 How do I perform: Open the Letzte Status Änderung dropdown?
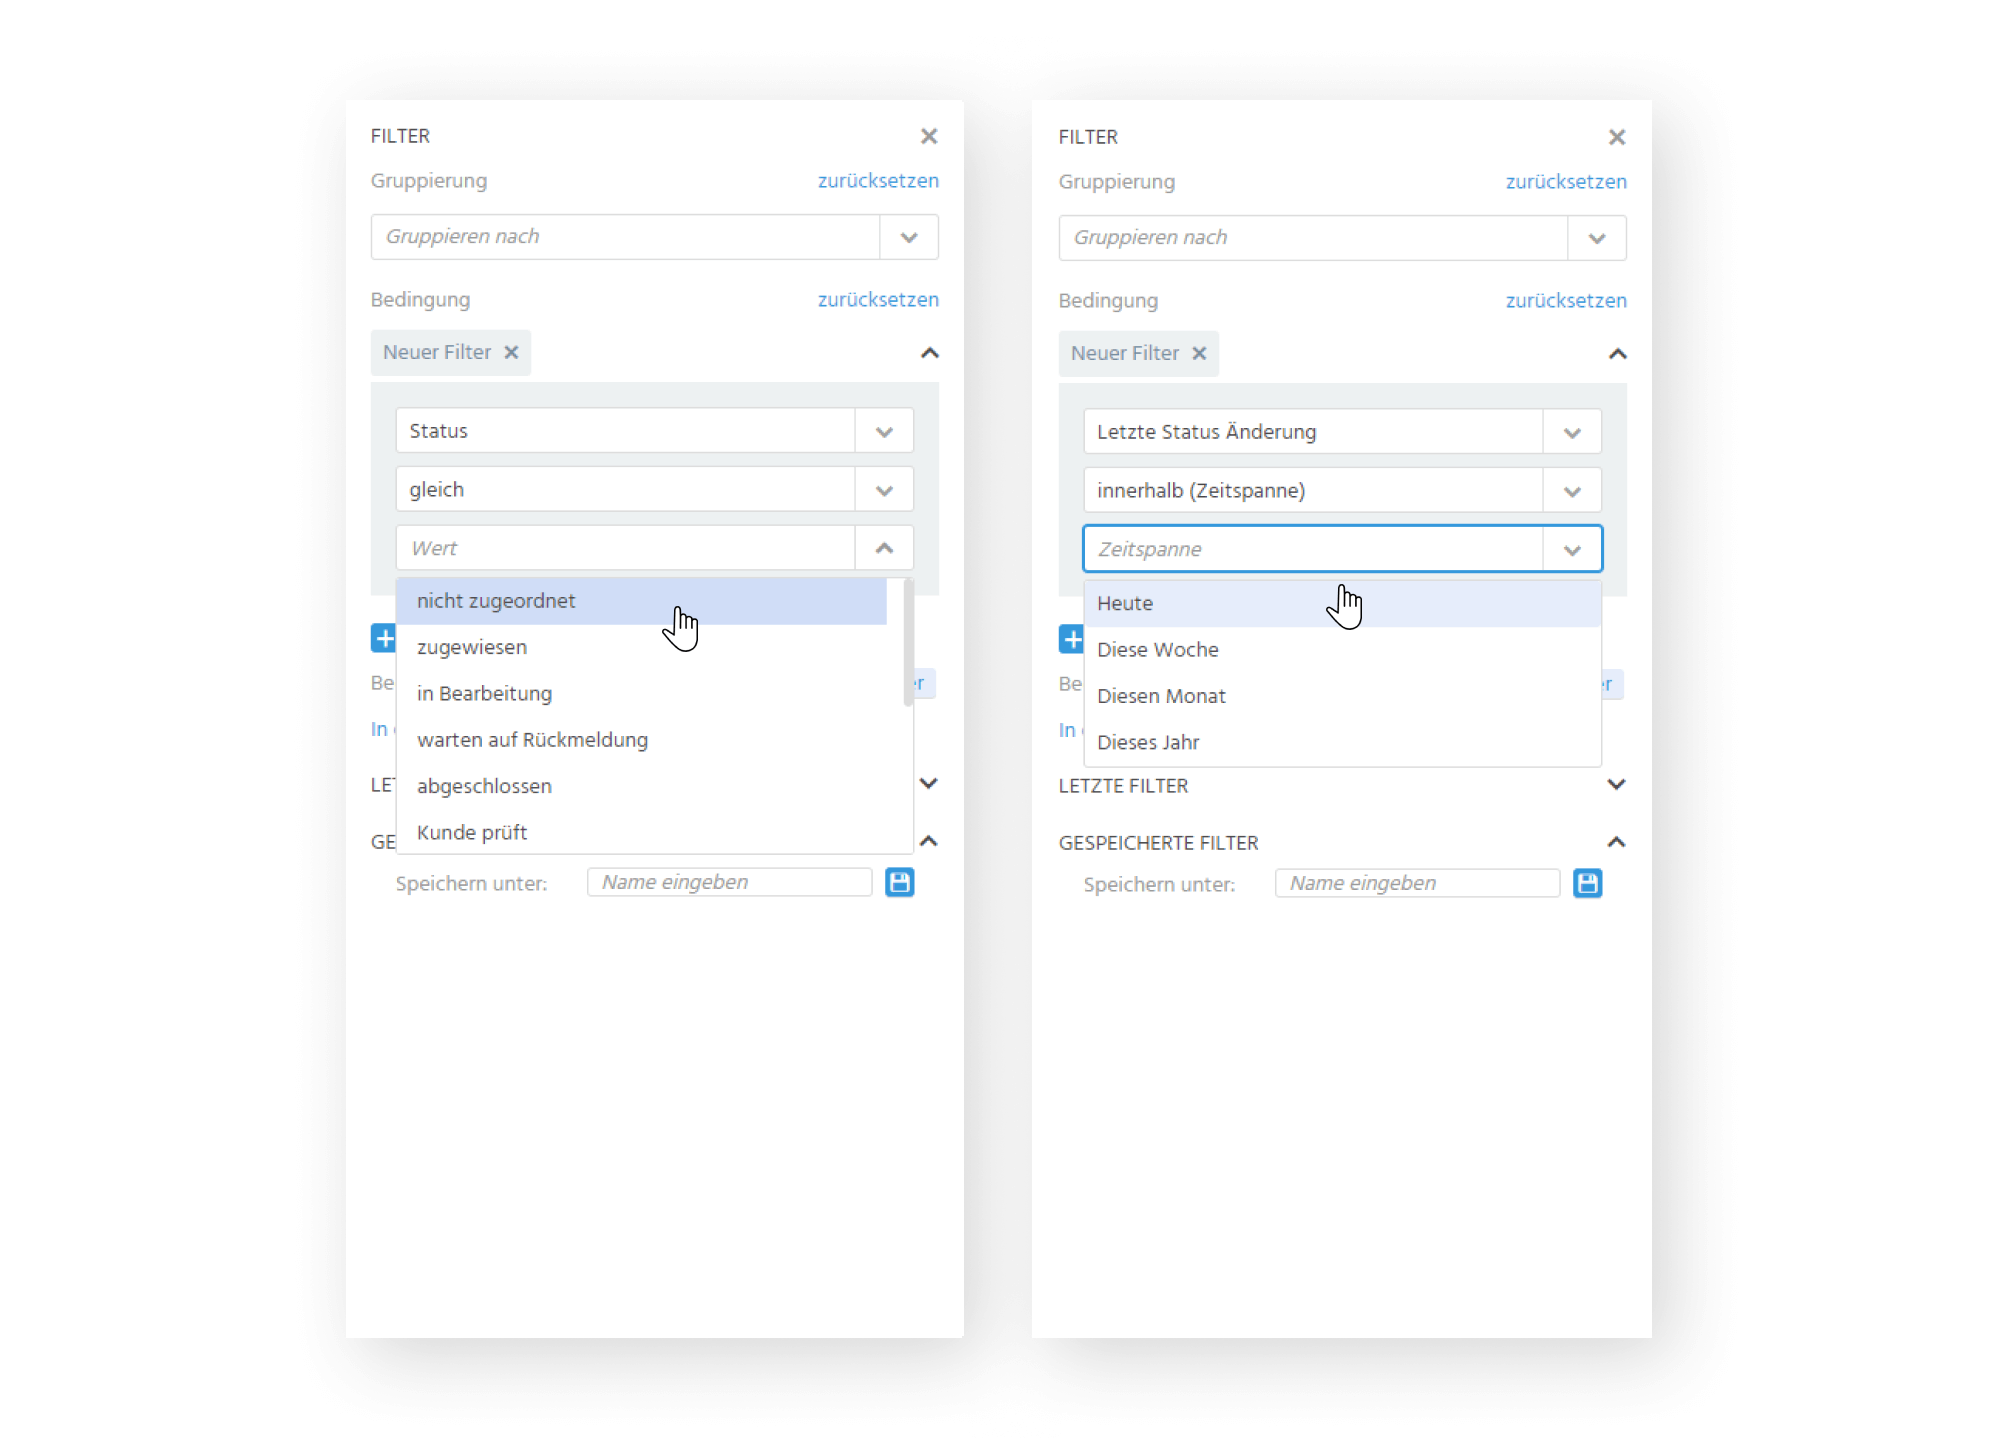point(1342,432)
